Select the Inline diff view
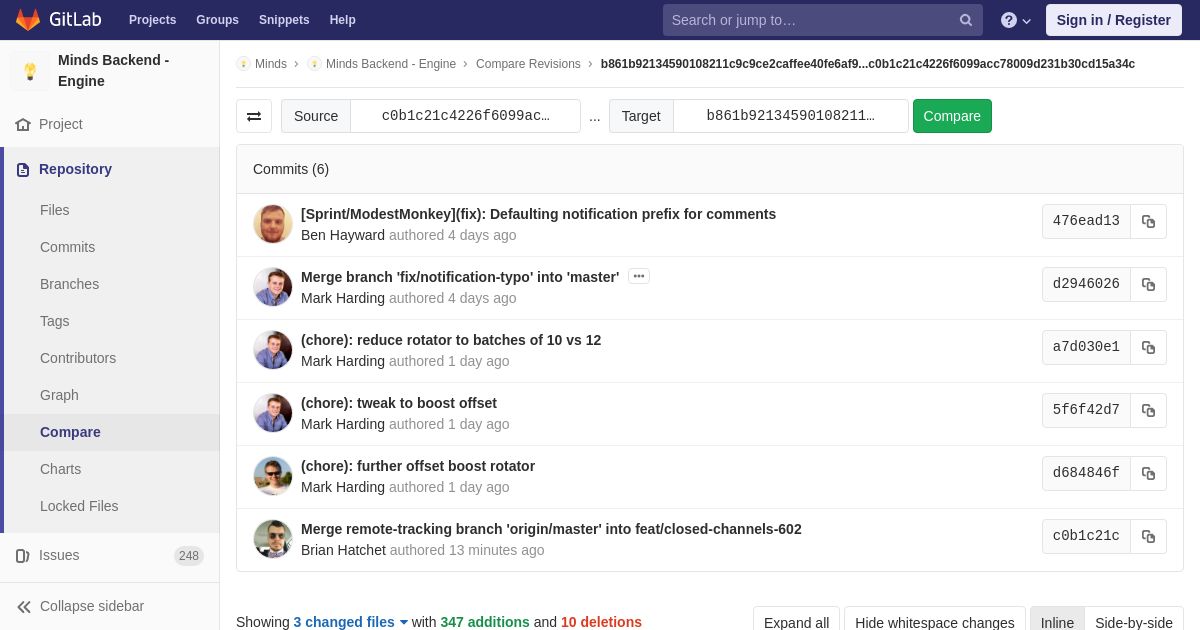 [x=1057, y=622]
